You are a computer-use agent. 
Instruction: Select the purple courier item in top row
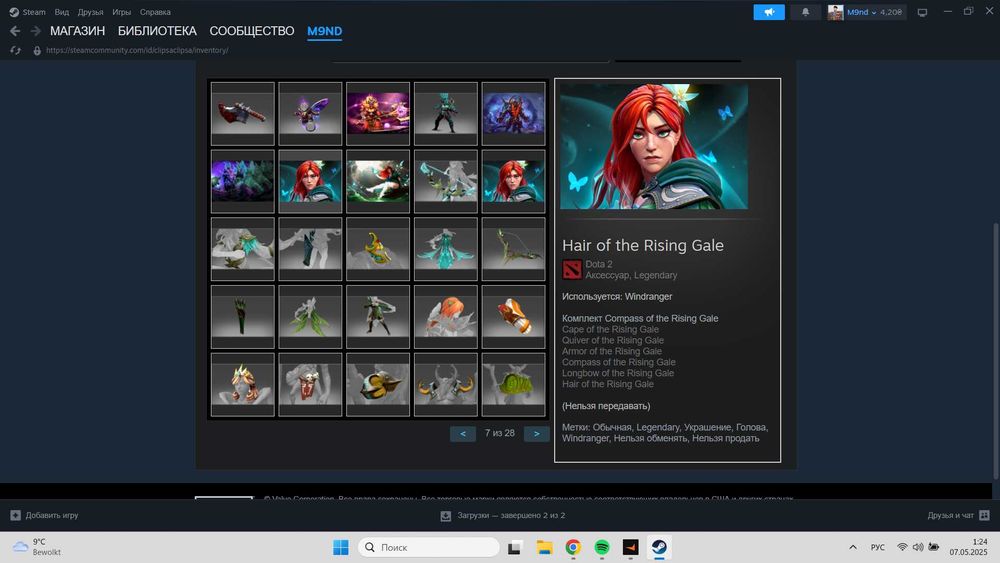pos(310,113)
